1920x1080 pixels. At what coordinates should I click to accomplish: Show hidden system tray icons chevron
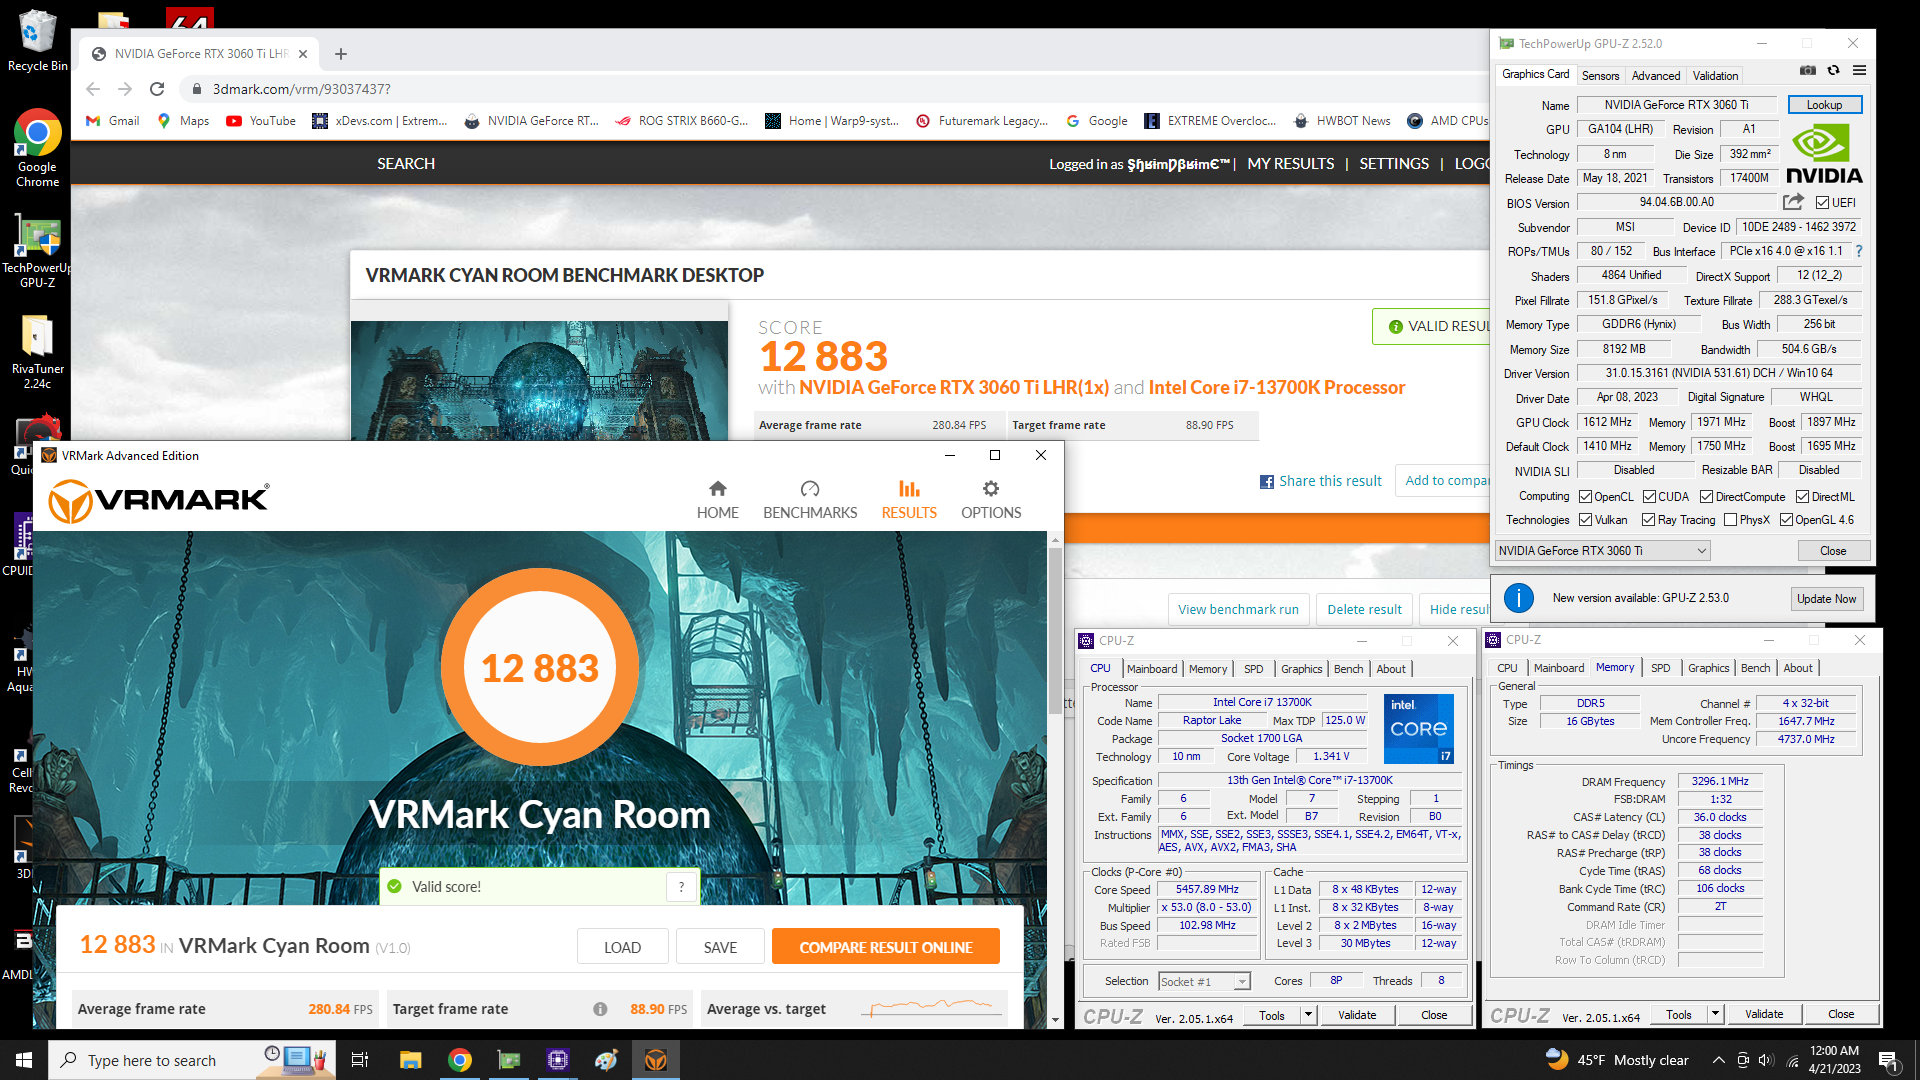(1718, 1060)
